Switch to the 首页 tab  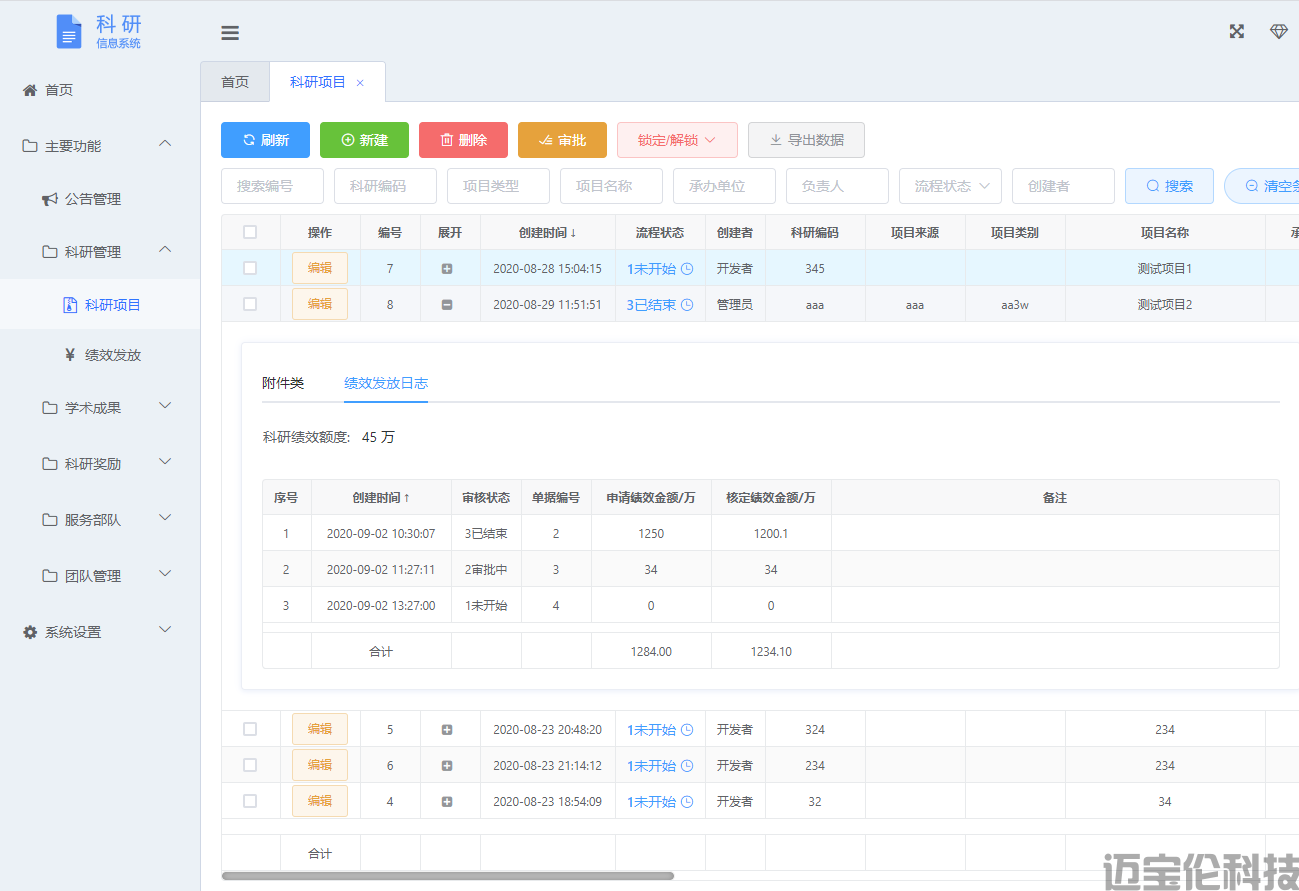click(235, 82)
